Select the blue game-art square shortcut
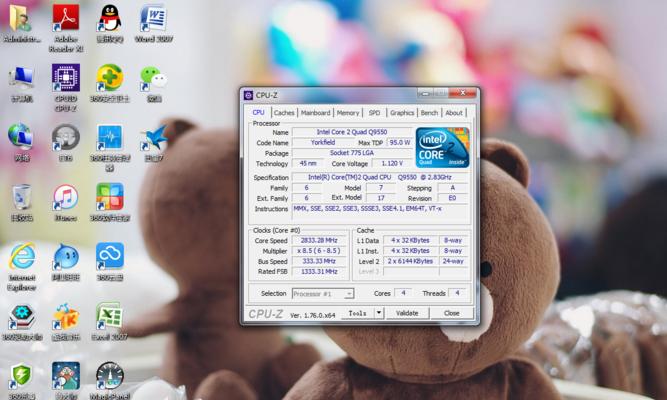The width and height of the screenshot is (667, 400). click(66, 376)
